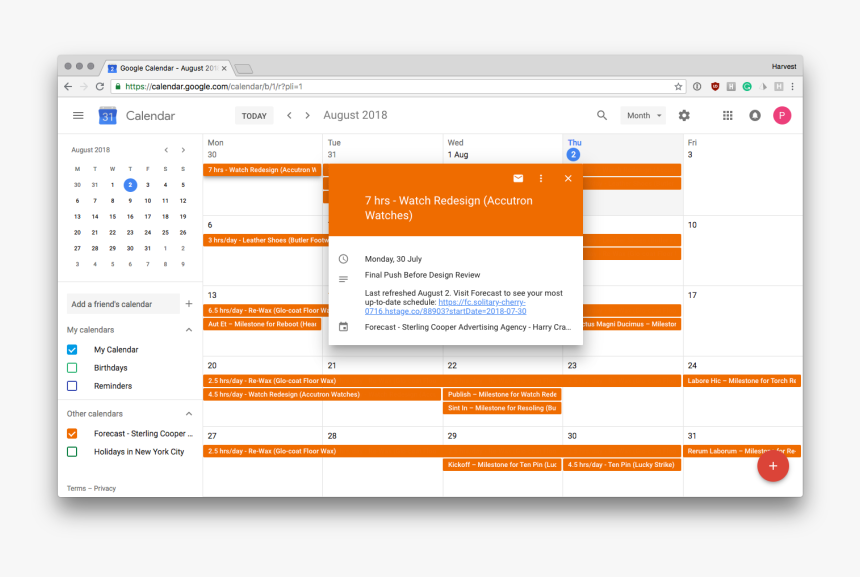The height and width of the screenshot is (577, 860).
Task: Open Sint In Milestone for Resoling event
Action: pos(502,408)
